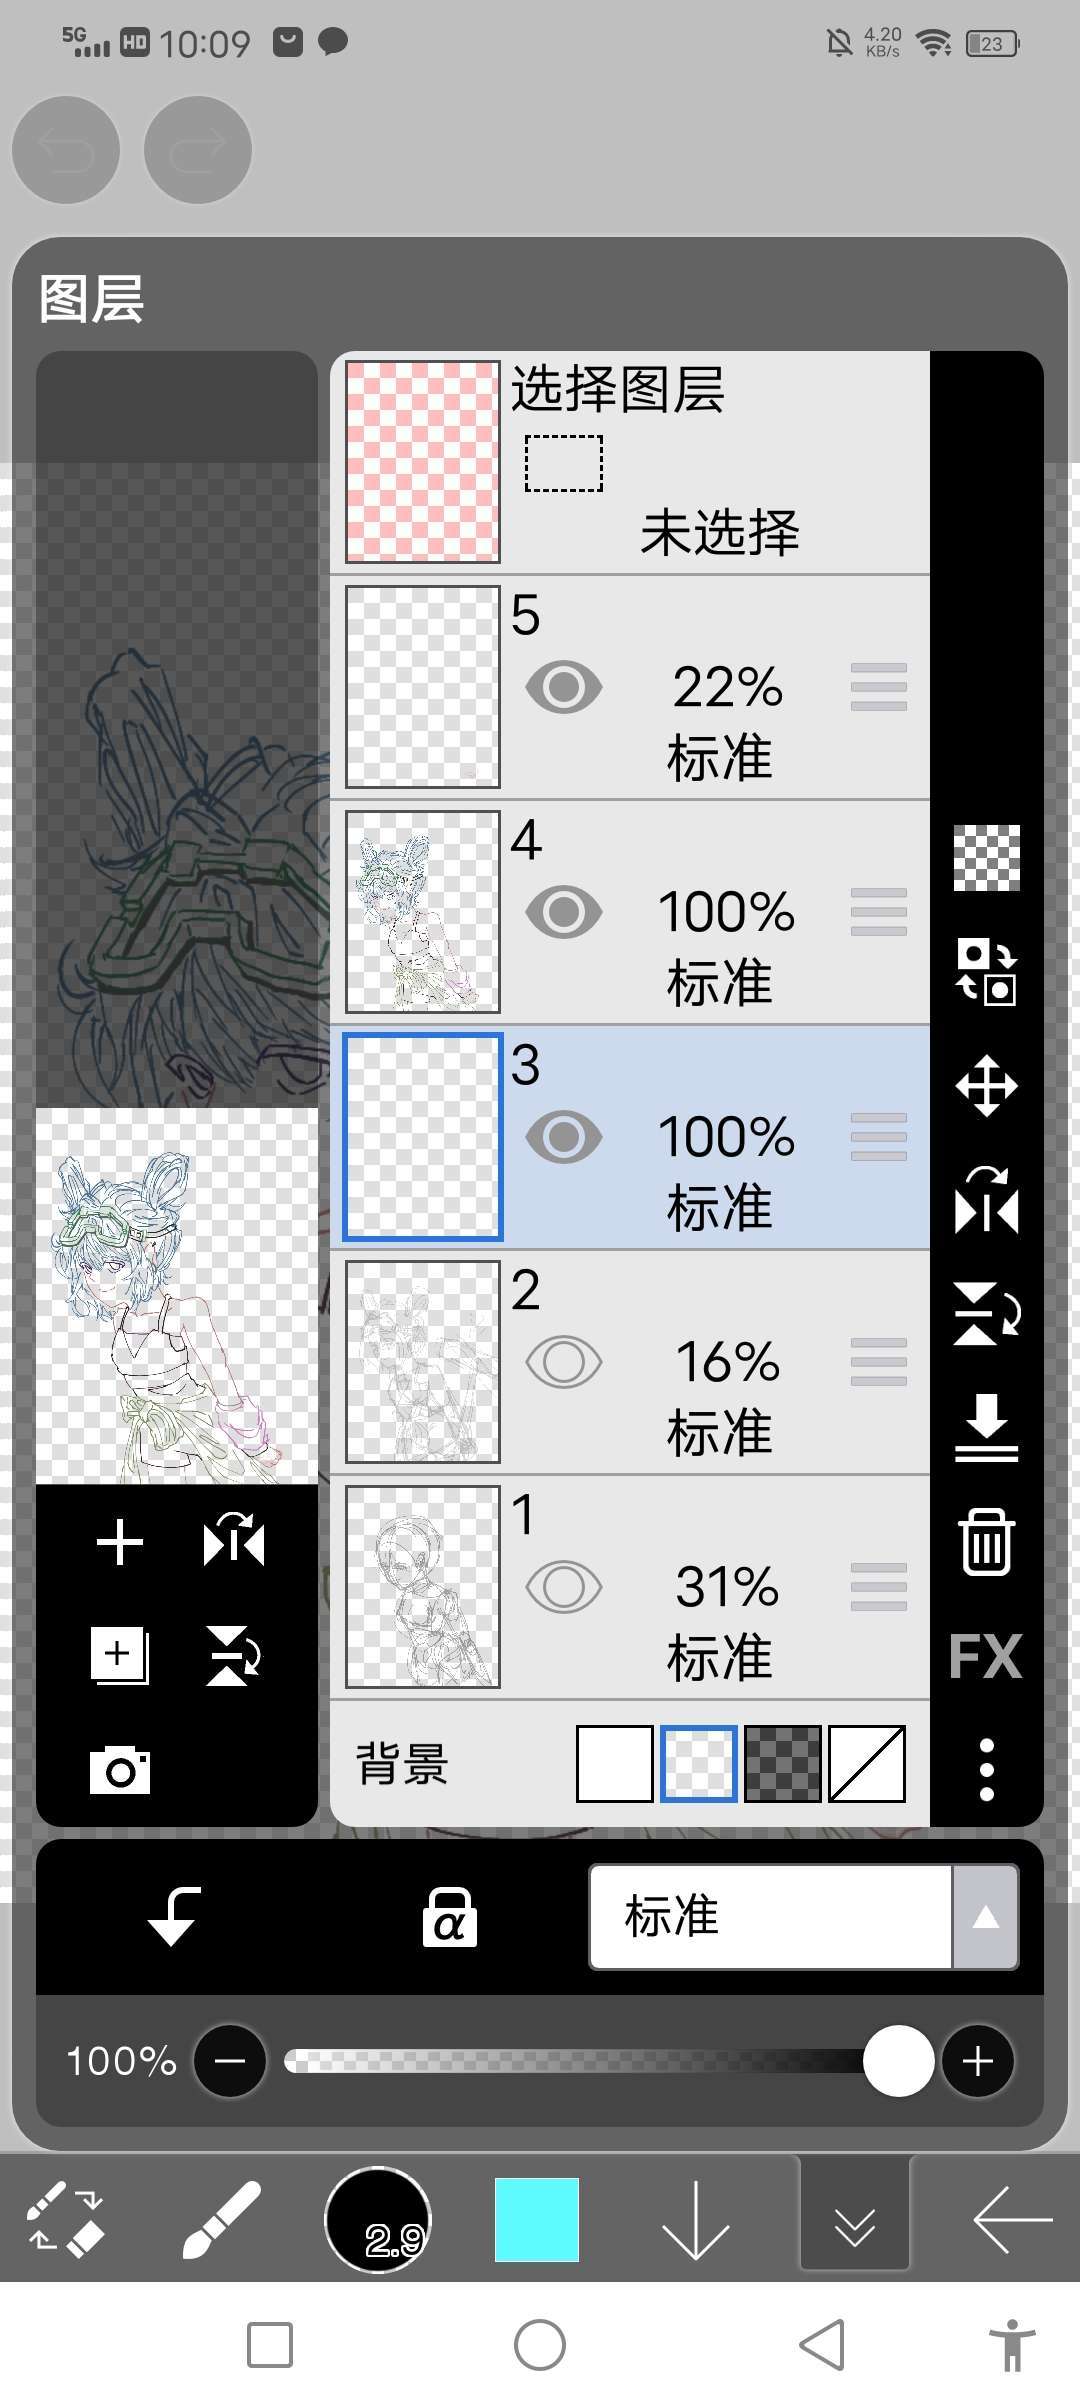Open the three-dot more options menu

click(986, 1770)
